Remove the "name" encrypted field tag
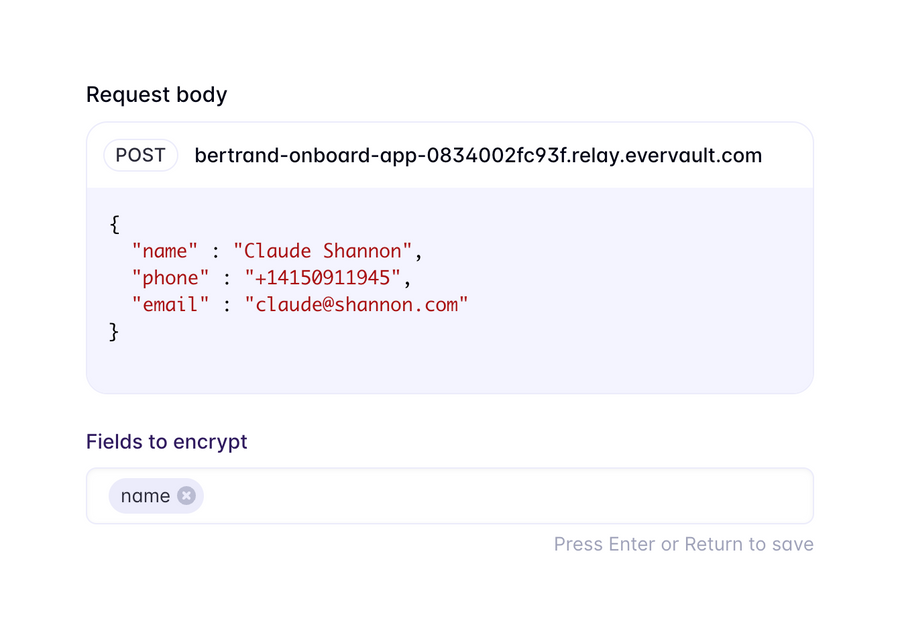Screen dimensions: 900x637 186,495
